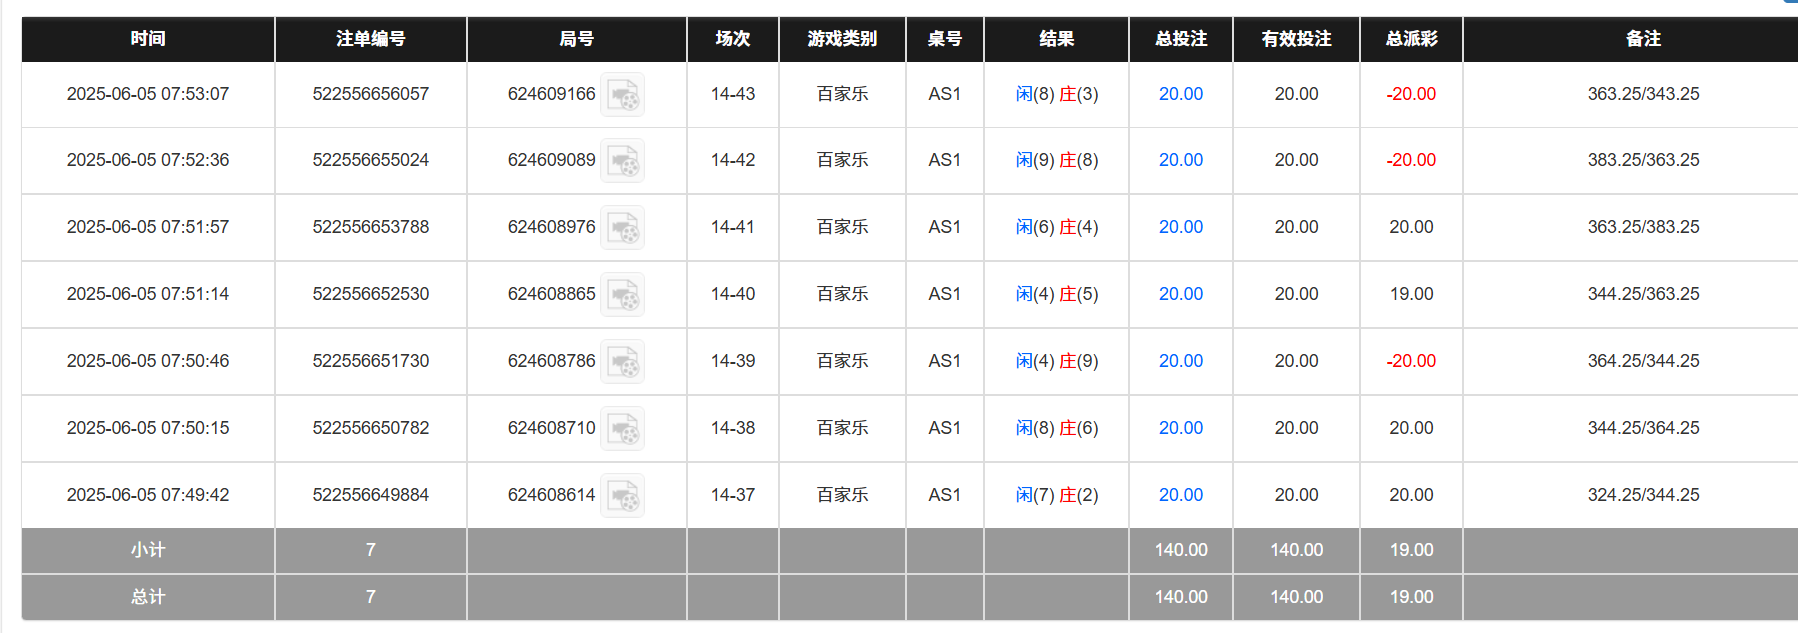Click the 时间 column header
This screenshot has height=633, width=1798.
[148, 39]
